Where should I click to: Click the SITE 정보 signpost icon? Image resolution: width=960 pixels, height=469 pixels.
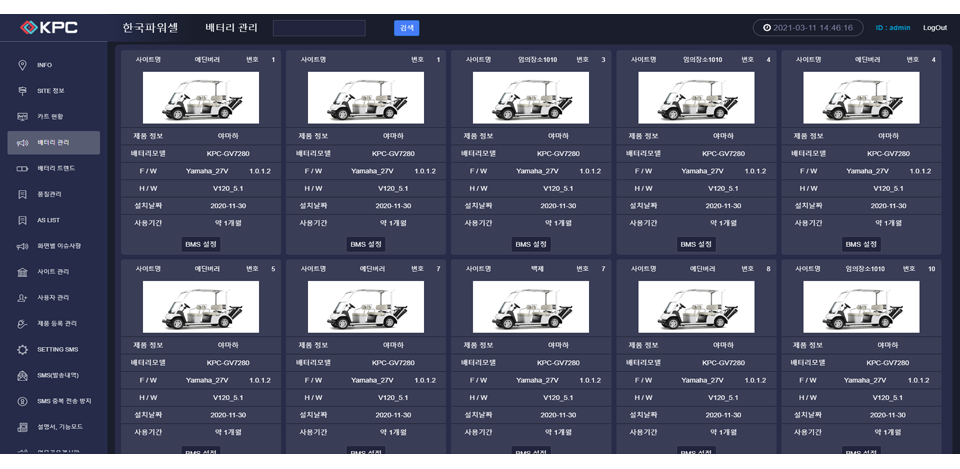pos(22,91)
